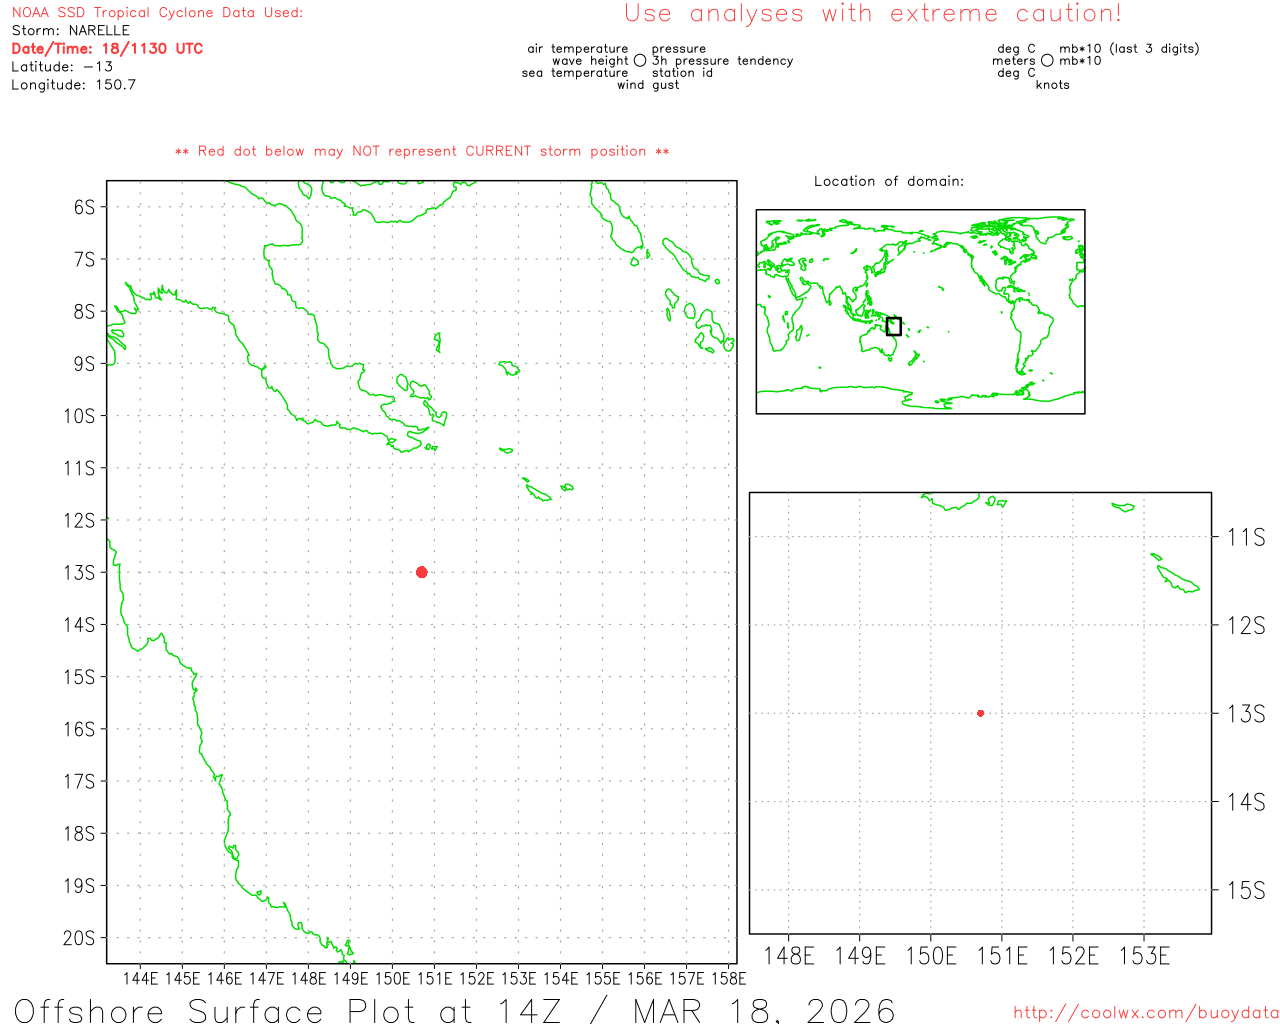Click the 158E label on main map axis
Screen dimensions: 1280x1024
pyautogui.click(x=728, y=978)
